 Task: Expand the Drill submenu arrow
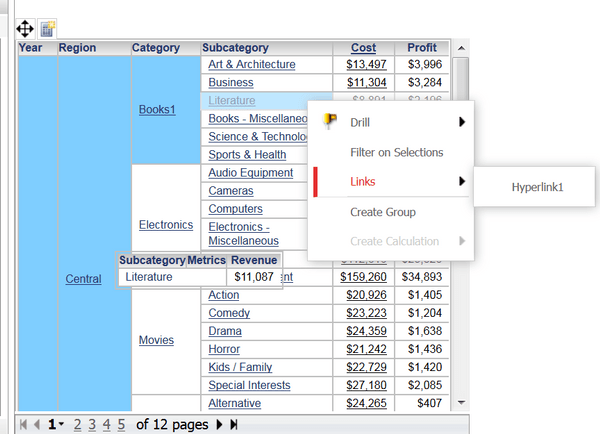461,122
